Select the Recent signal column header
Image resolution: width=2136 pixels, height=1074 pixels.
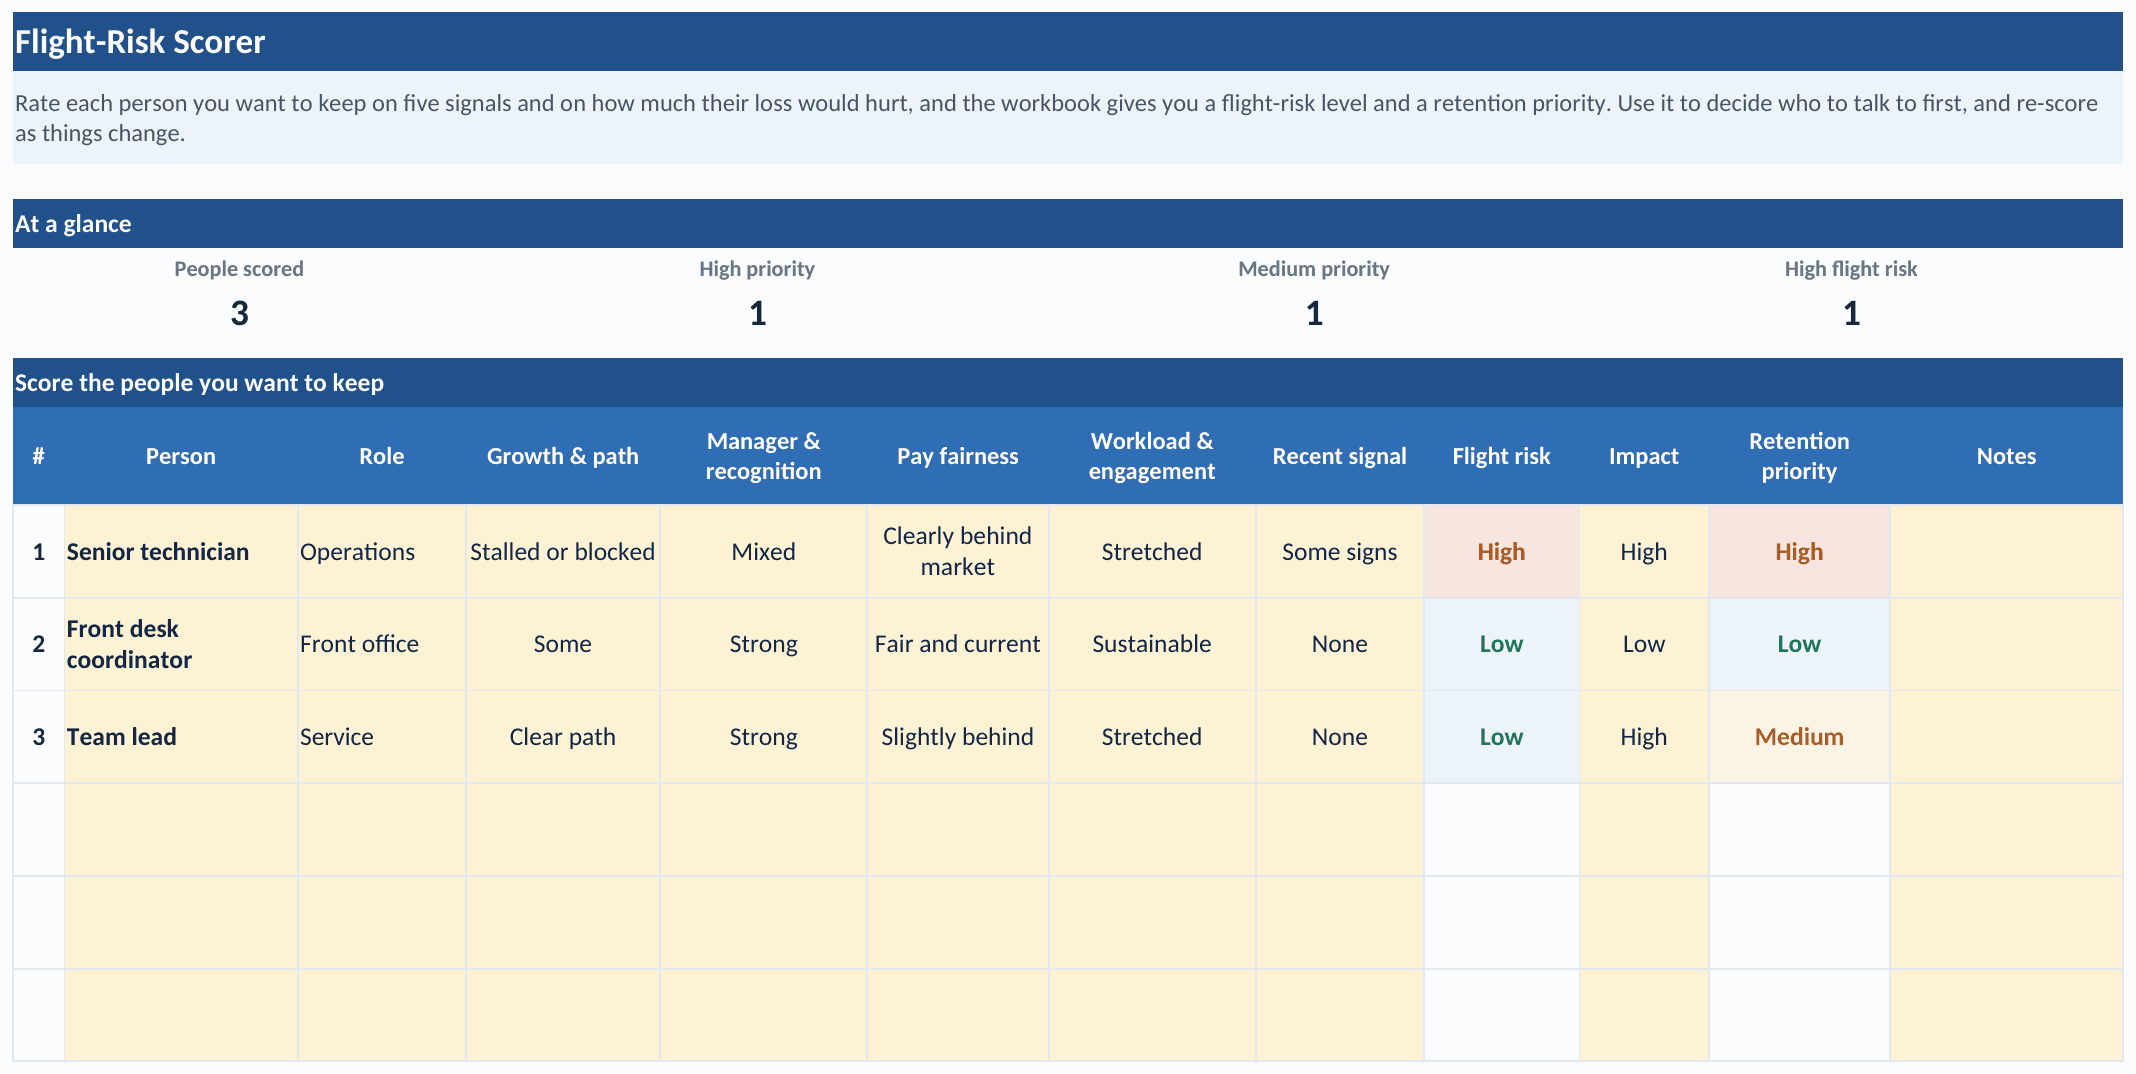click(1340, 456)
